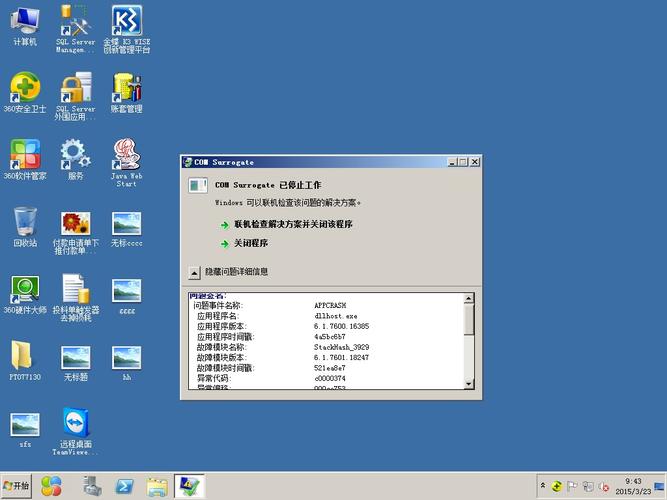
Task: Open TeamViewer 远程桌面 shortcut
Action: [x=75, y=422]
